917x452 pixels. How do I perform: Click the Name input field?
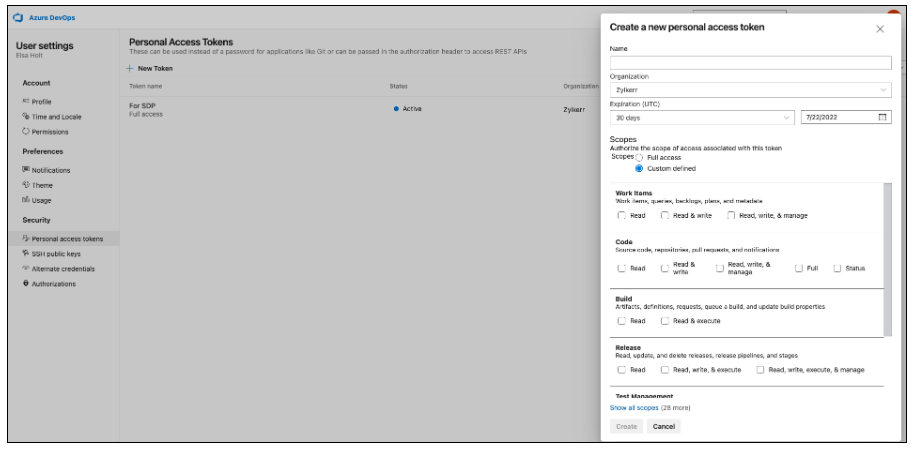pos(750,63)
